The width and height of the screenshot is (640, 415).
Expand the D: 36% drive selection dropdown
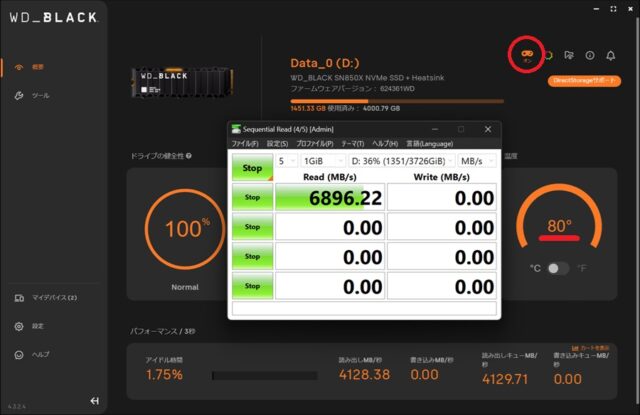pyautogui.click(x=402, y=161)
